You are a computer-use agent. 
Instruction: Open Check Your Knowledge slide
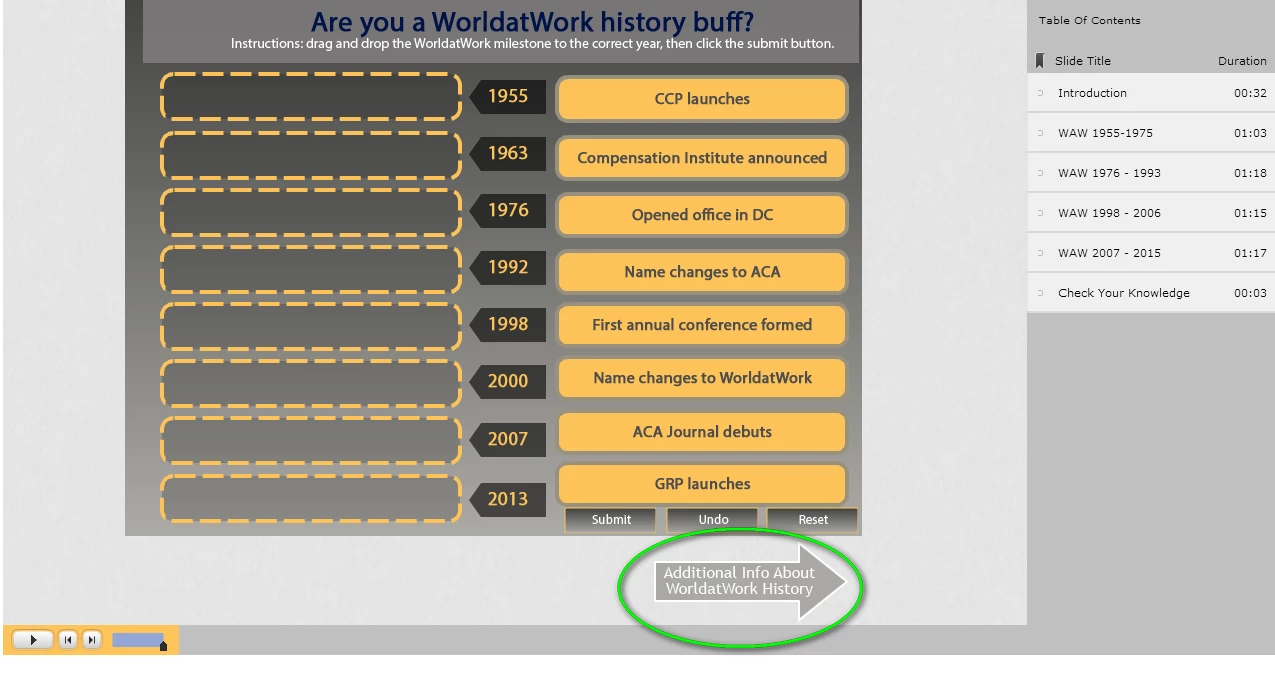click(x=1151, y=293)
